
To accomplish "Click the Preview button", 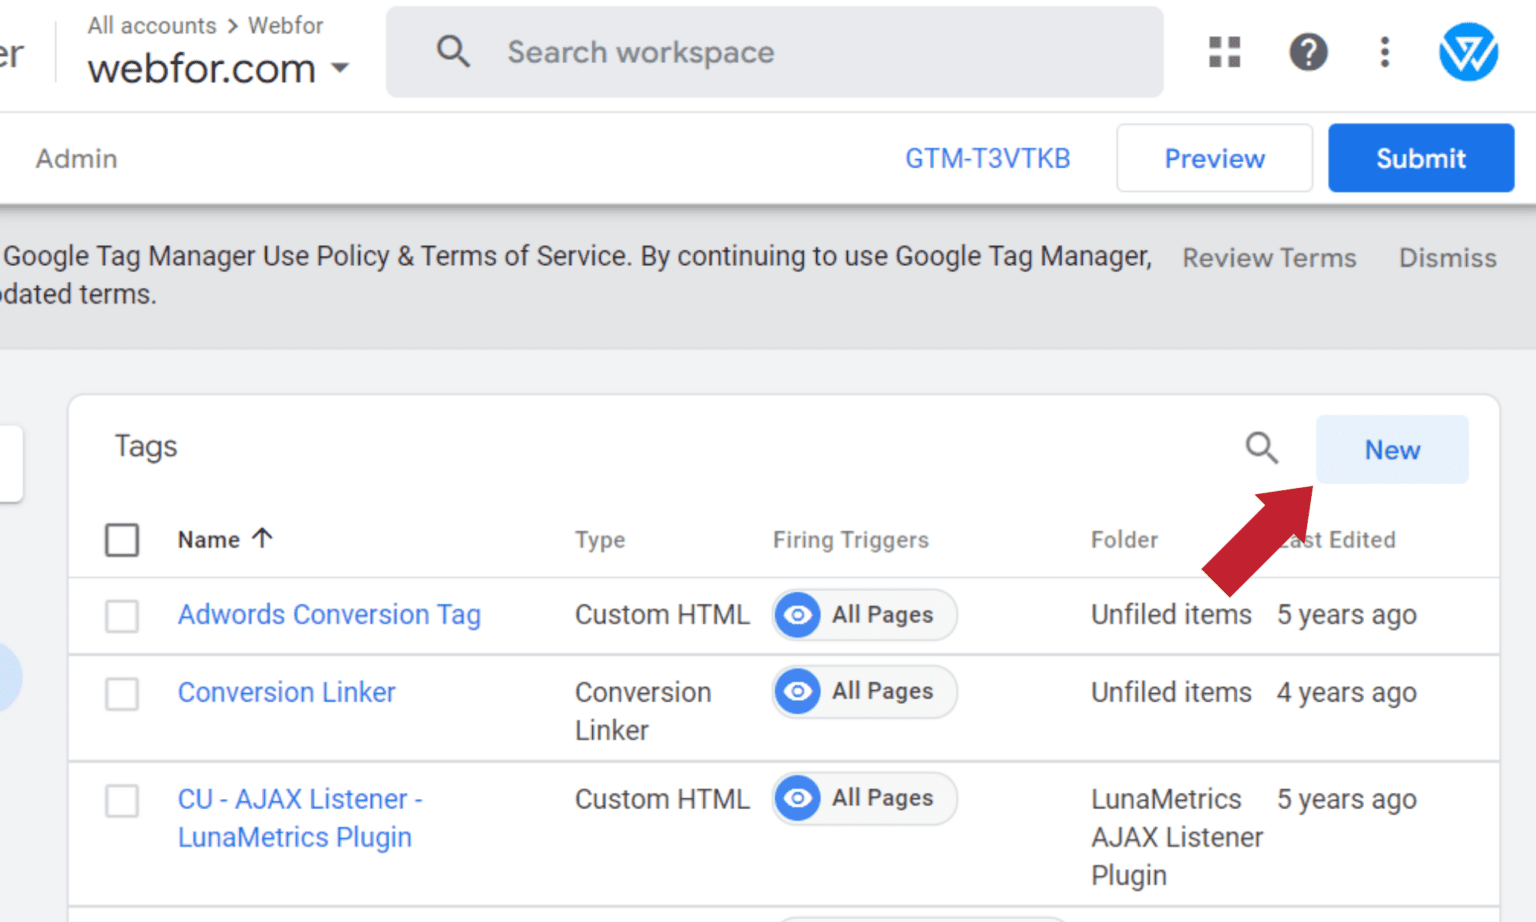I will [1214, 158].
